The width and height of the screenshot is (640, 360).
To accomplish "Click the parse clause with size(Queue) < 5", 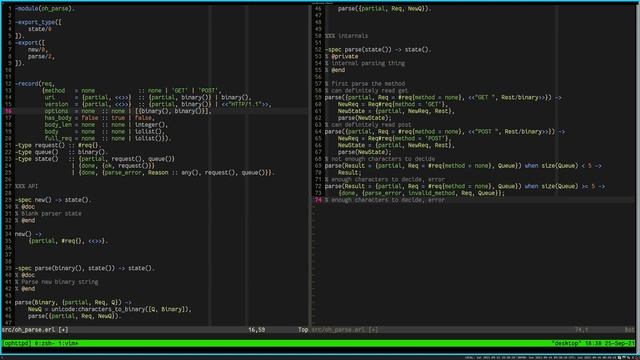I will (x=463, y=166).
